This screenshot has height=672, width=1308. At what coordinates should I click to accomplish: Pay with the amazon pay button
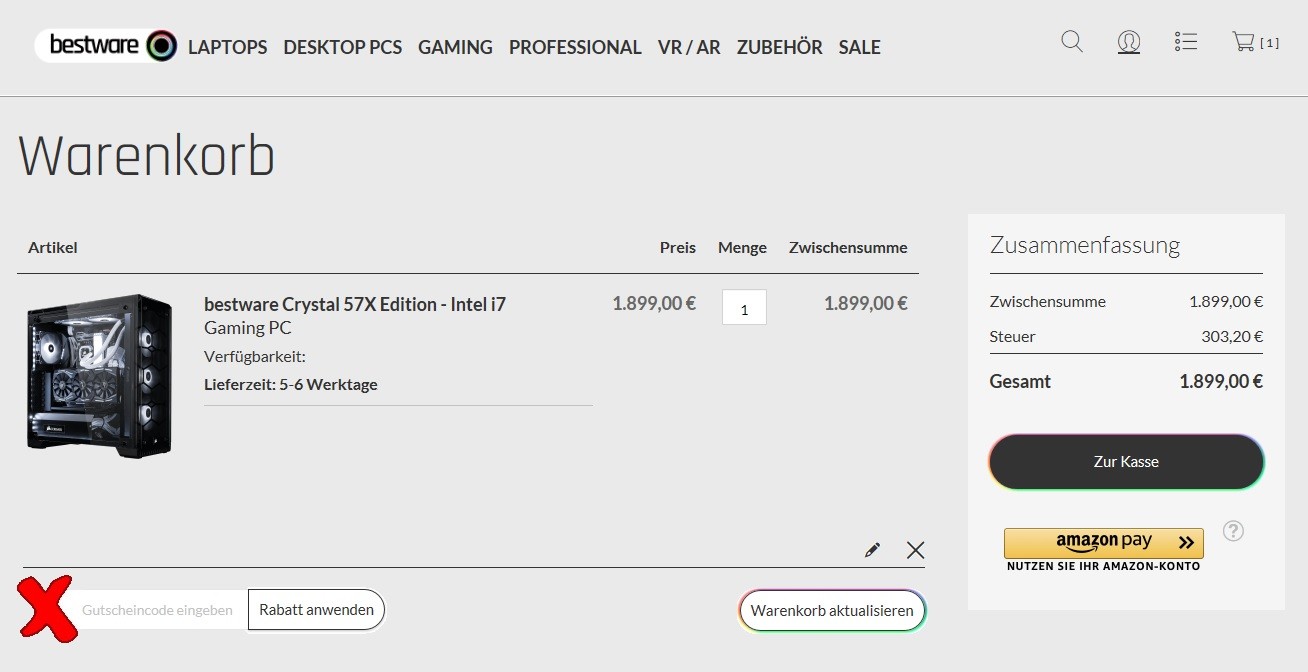coord(1104,543)
